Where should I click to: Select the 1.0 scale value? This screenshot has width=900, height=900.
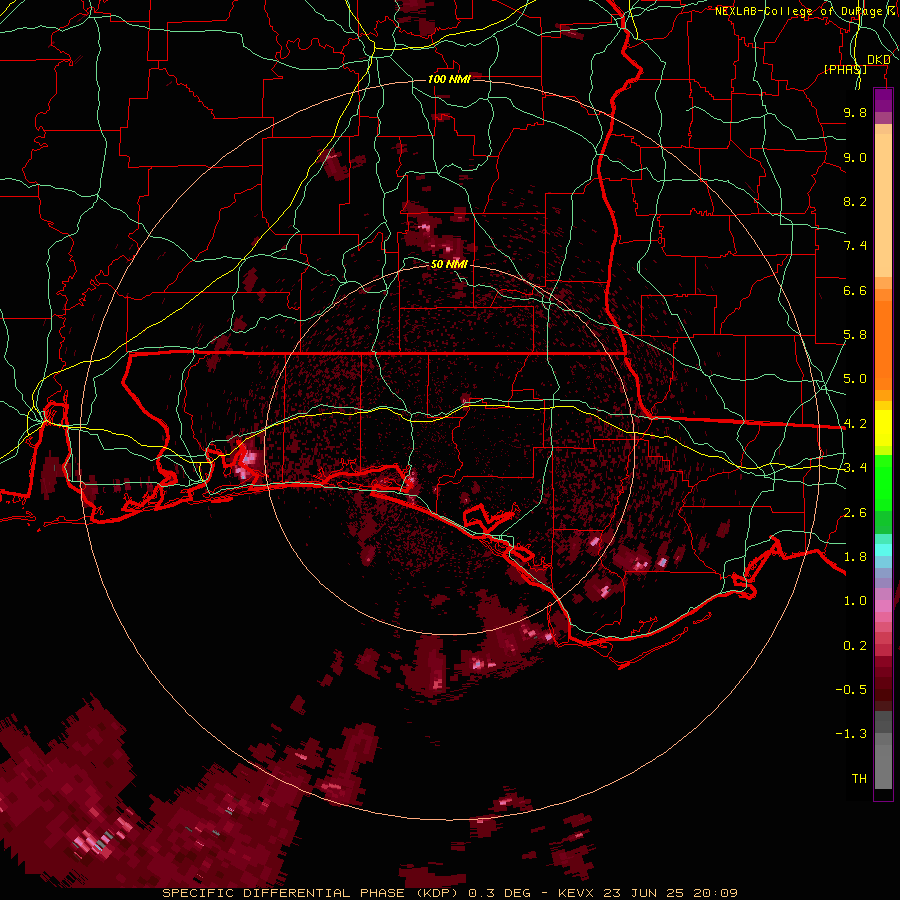[x=855, y=601]
